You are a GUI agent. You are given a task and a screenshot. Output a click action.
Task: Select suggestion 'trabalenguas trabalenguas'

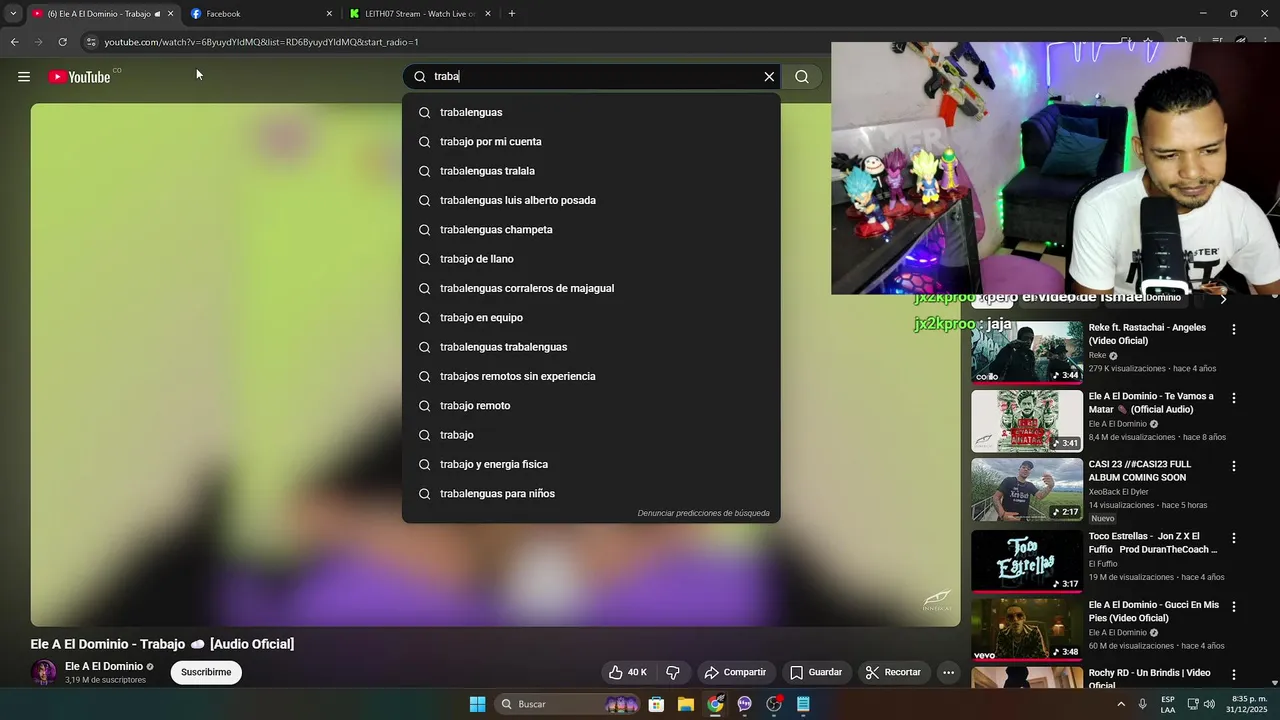[591, 347]
